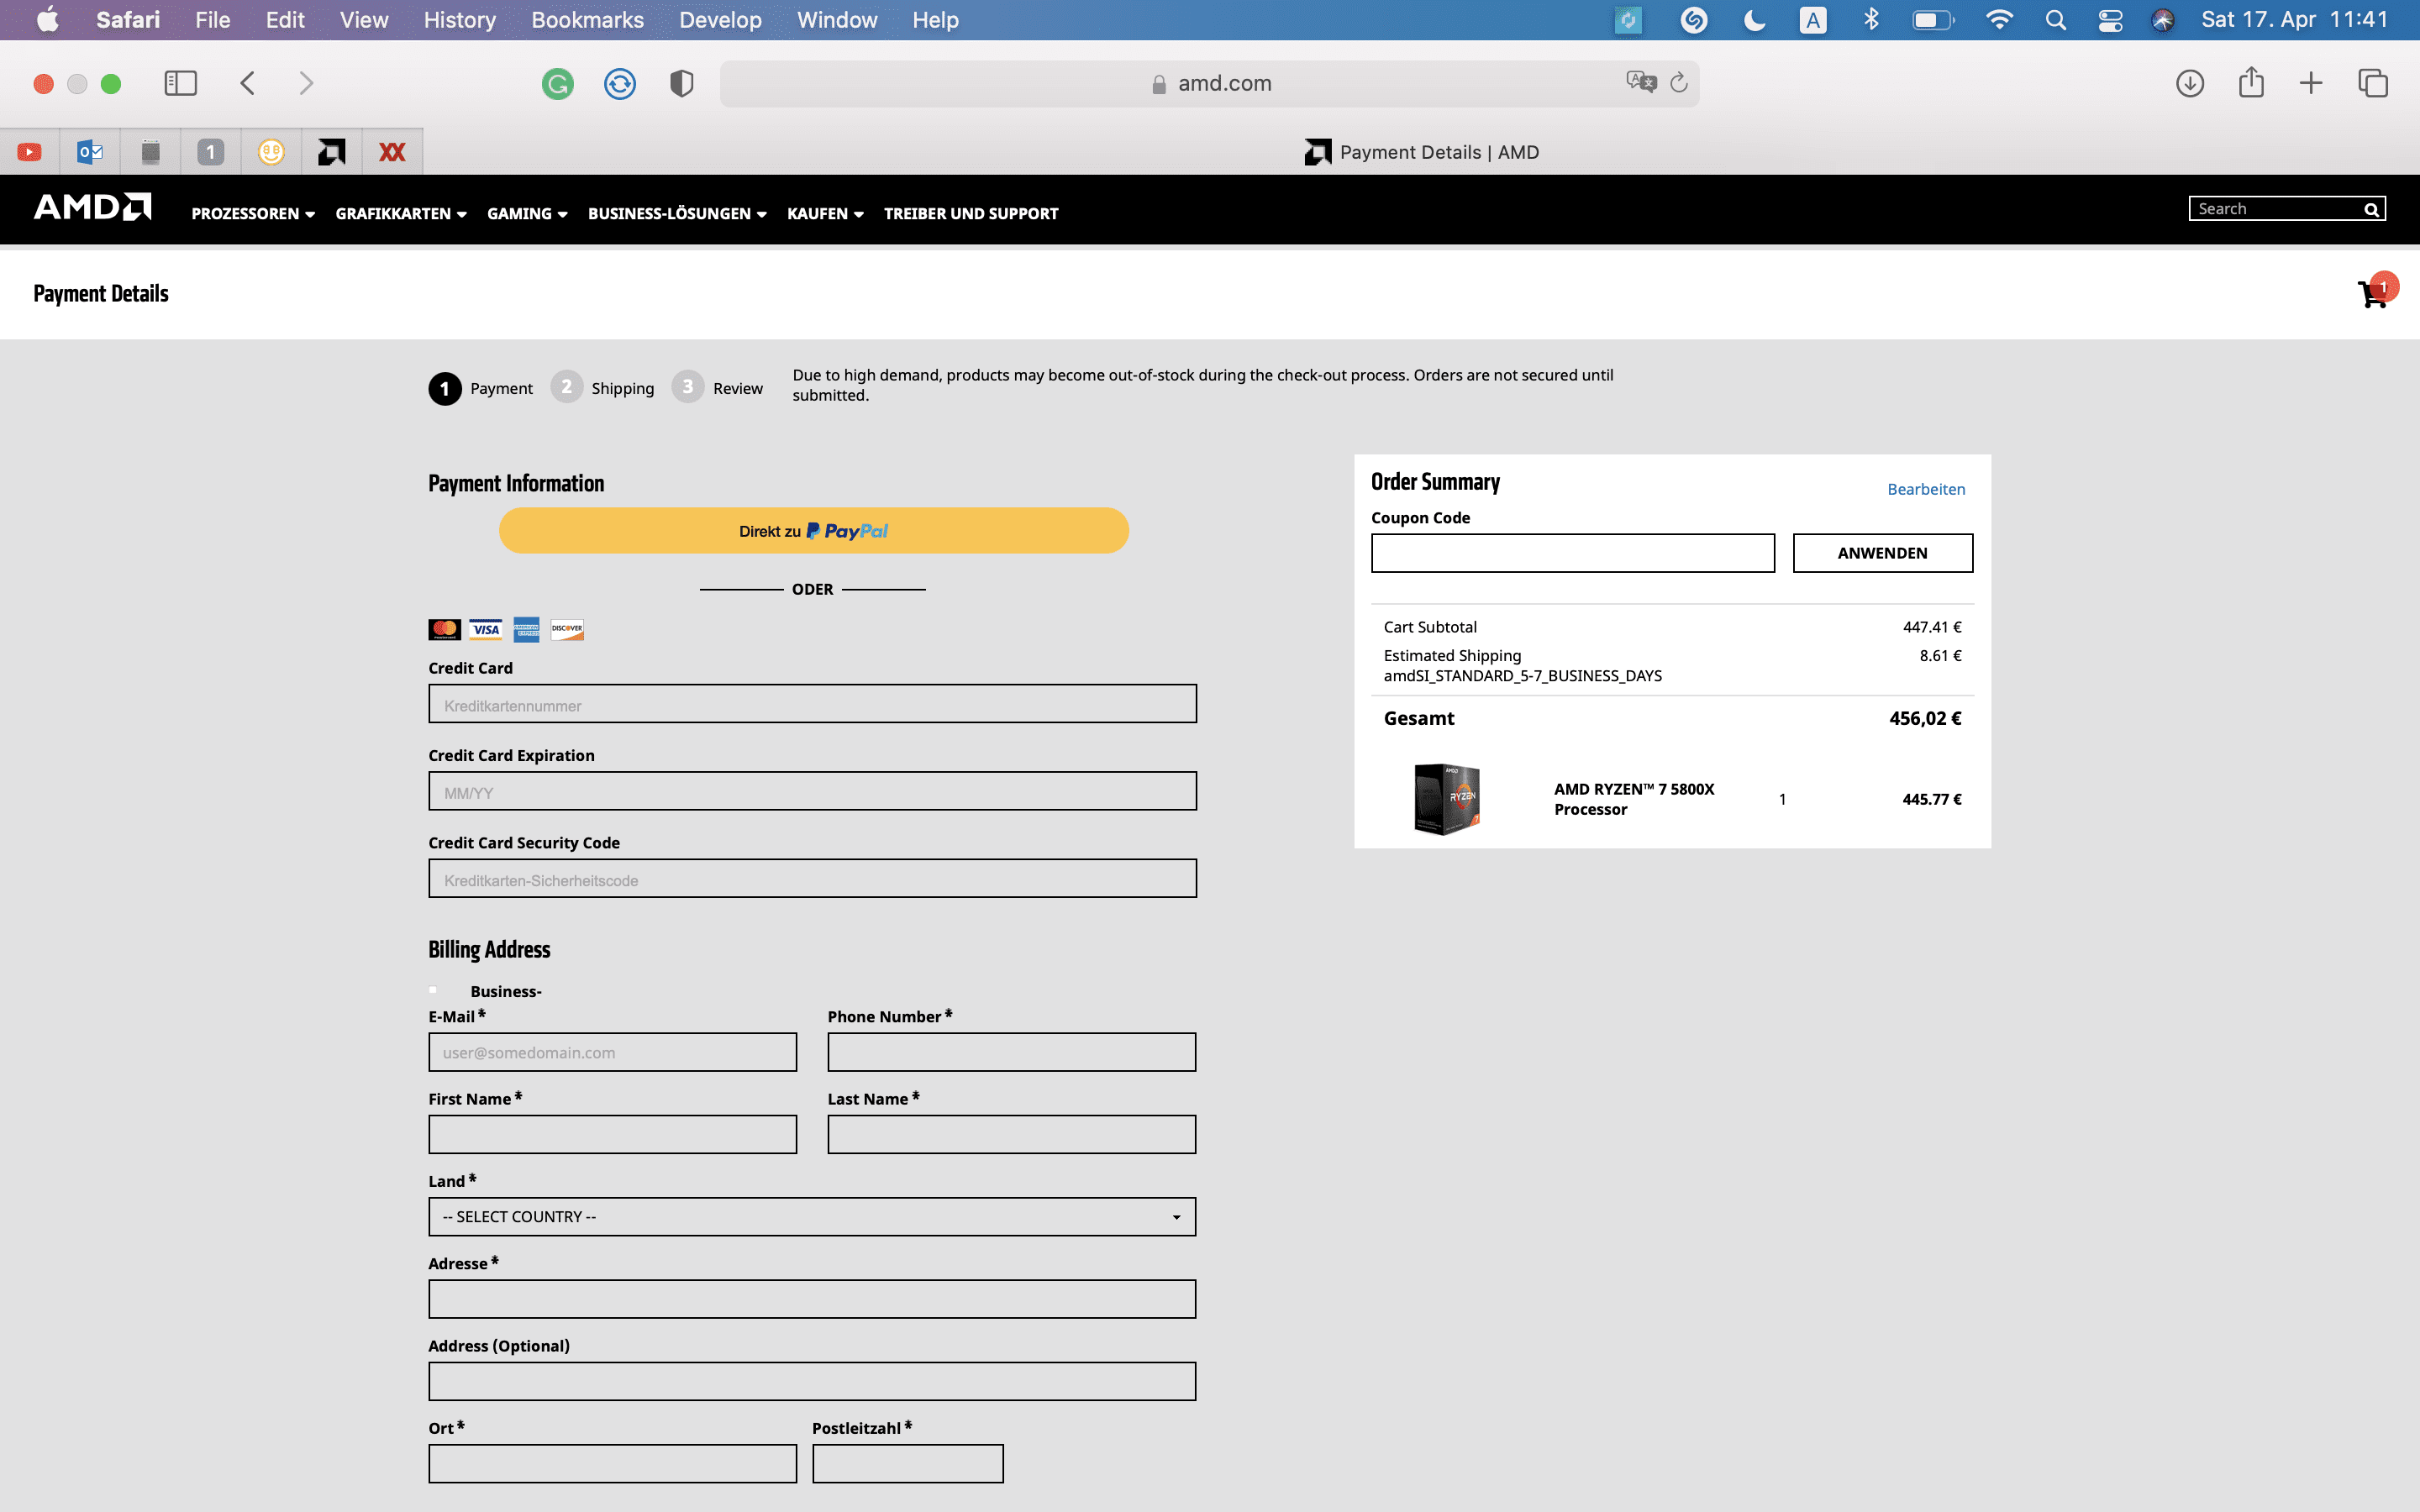This screenshot has height=1512, width=2420.
Task: Tick the Business checkbox
Action: [x=433, y=990]
